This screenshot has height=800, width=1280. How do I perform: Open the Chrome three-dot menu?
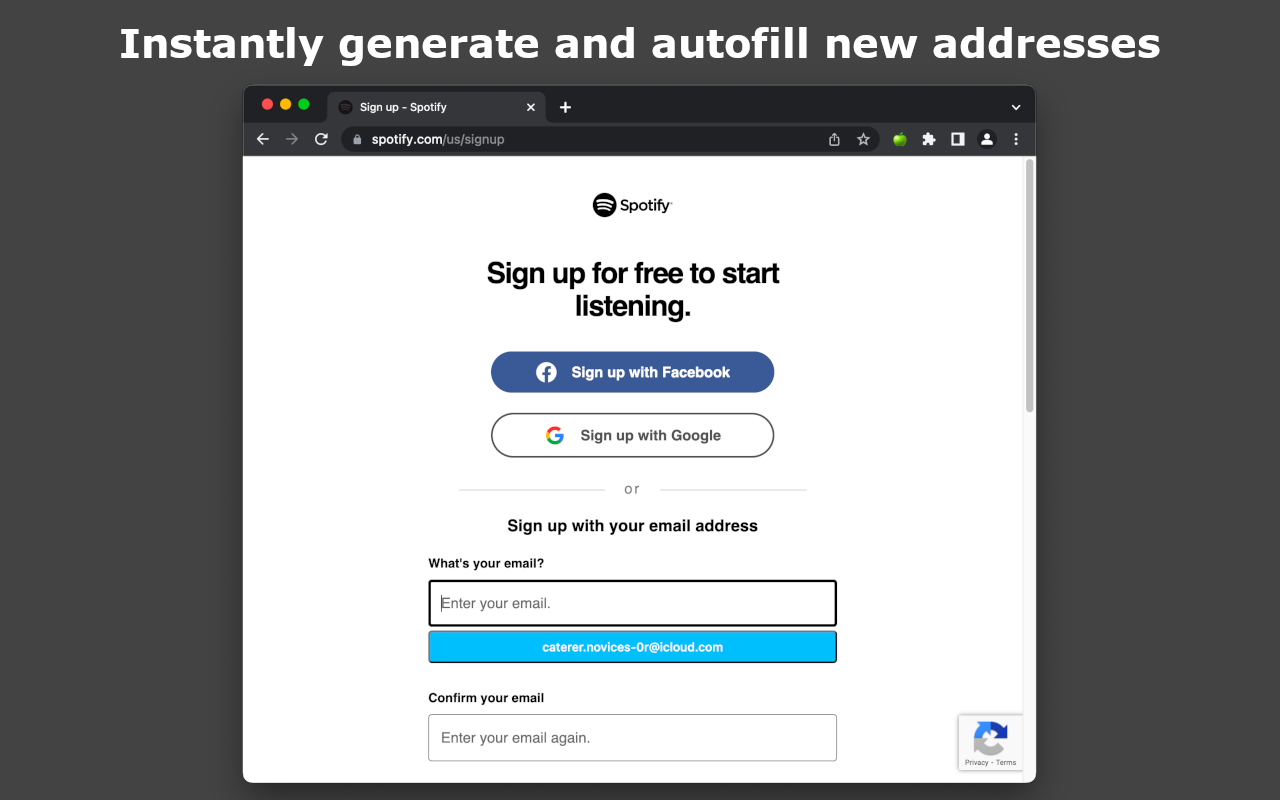point(1016,139)
